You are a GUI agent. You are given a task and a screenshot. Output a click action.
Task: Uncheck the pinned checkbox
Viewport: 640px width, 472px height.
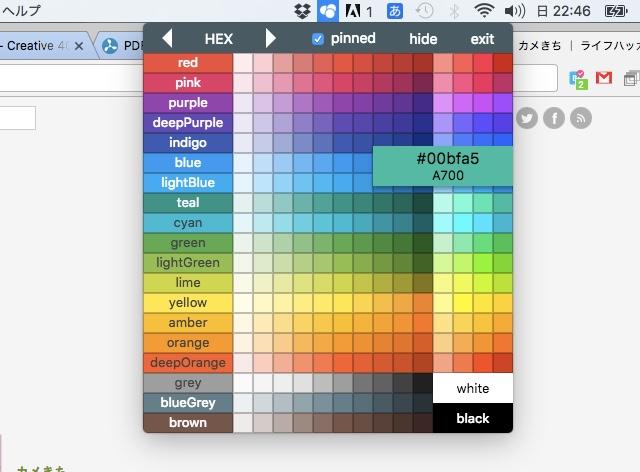pyautogui.click(x=318, y=39)
